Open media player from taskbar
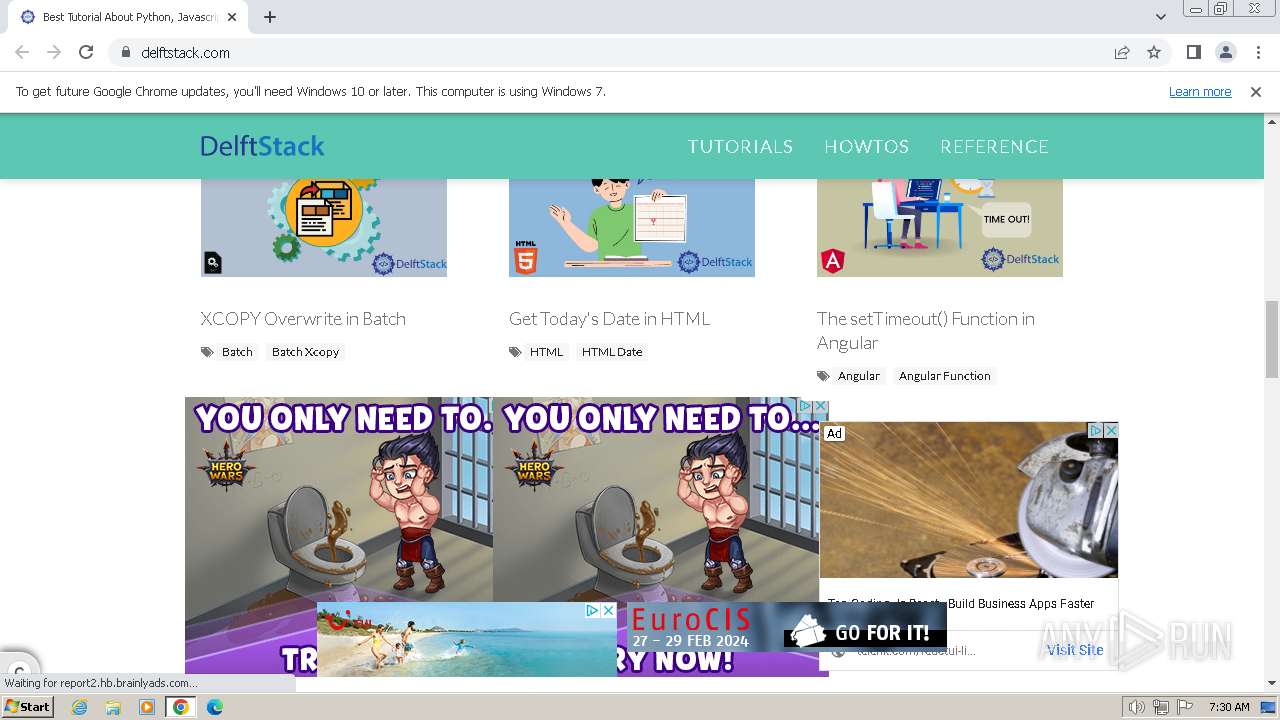 147,707
